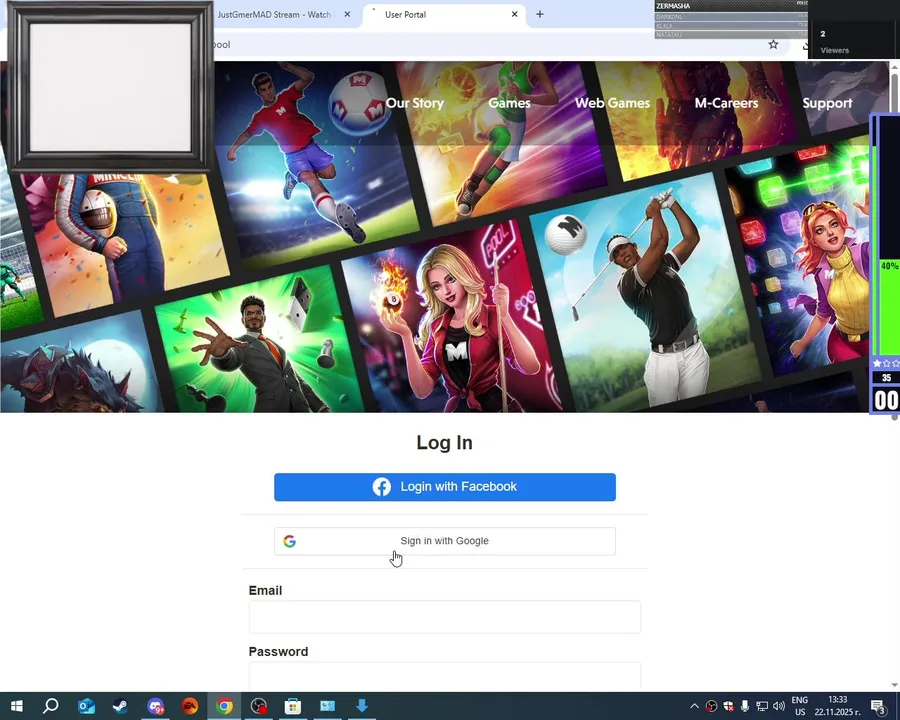Image resolution: width=900 pixels, height=720 pixels.
Task: Launch Steam from the taskbar
Action: click(121, 706)
